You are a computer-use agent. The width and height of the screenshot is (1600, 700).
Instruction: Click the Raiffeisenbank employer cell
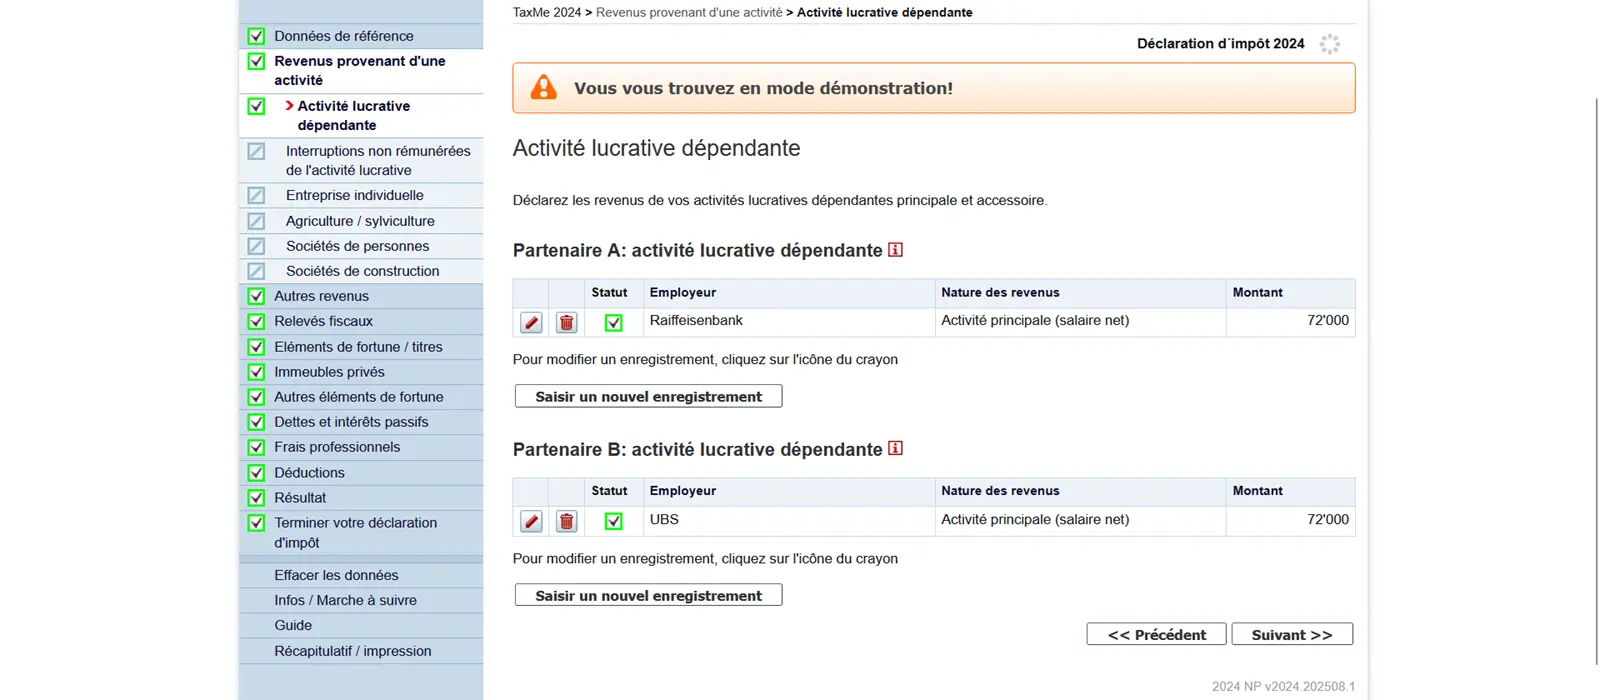point(789,321)
